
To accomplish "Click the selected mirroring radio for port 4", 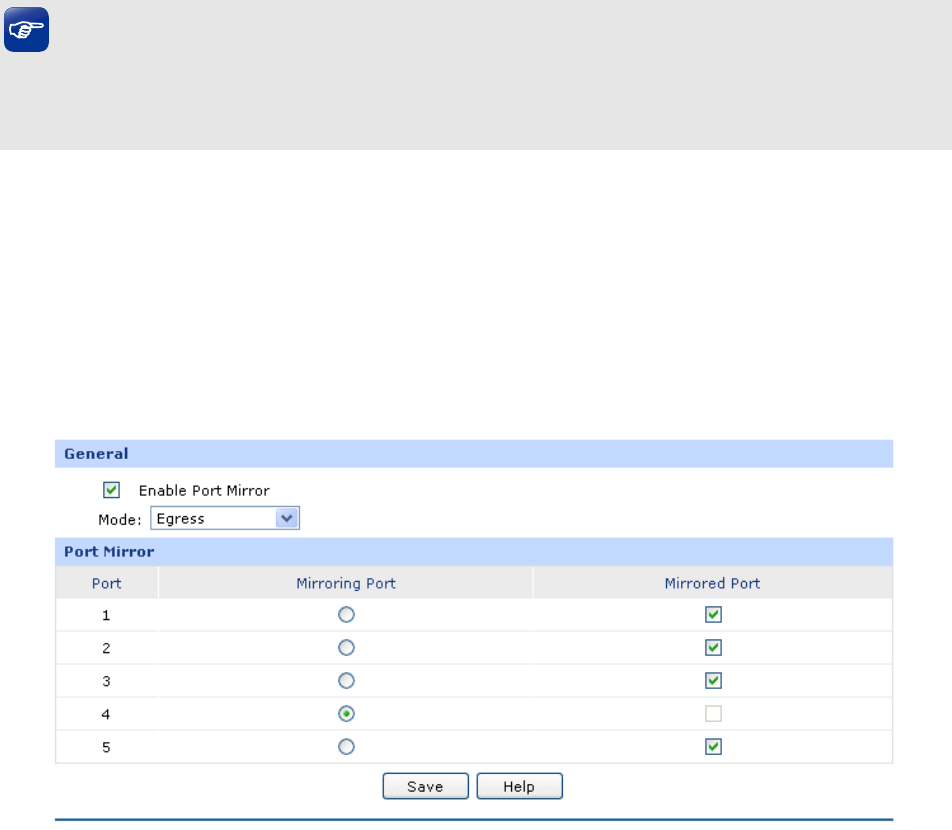I will click(x=346, y=714).
